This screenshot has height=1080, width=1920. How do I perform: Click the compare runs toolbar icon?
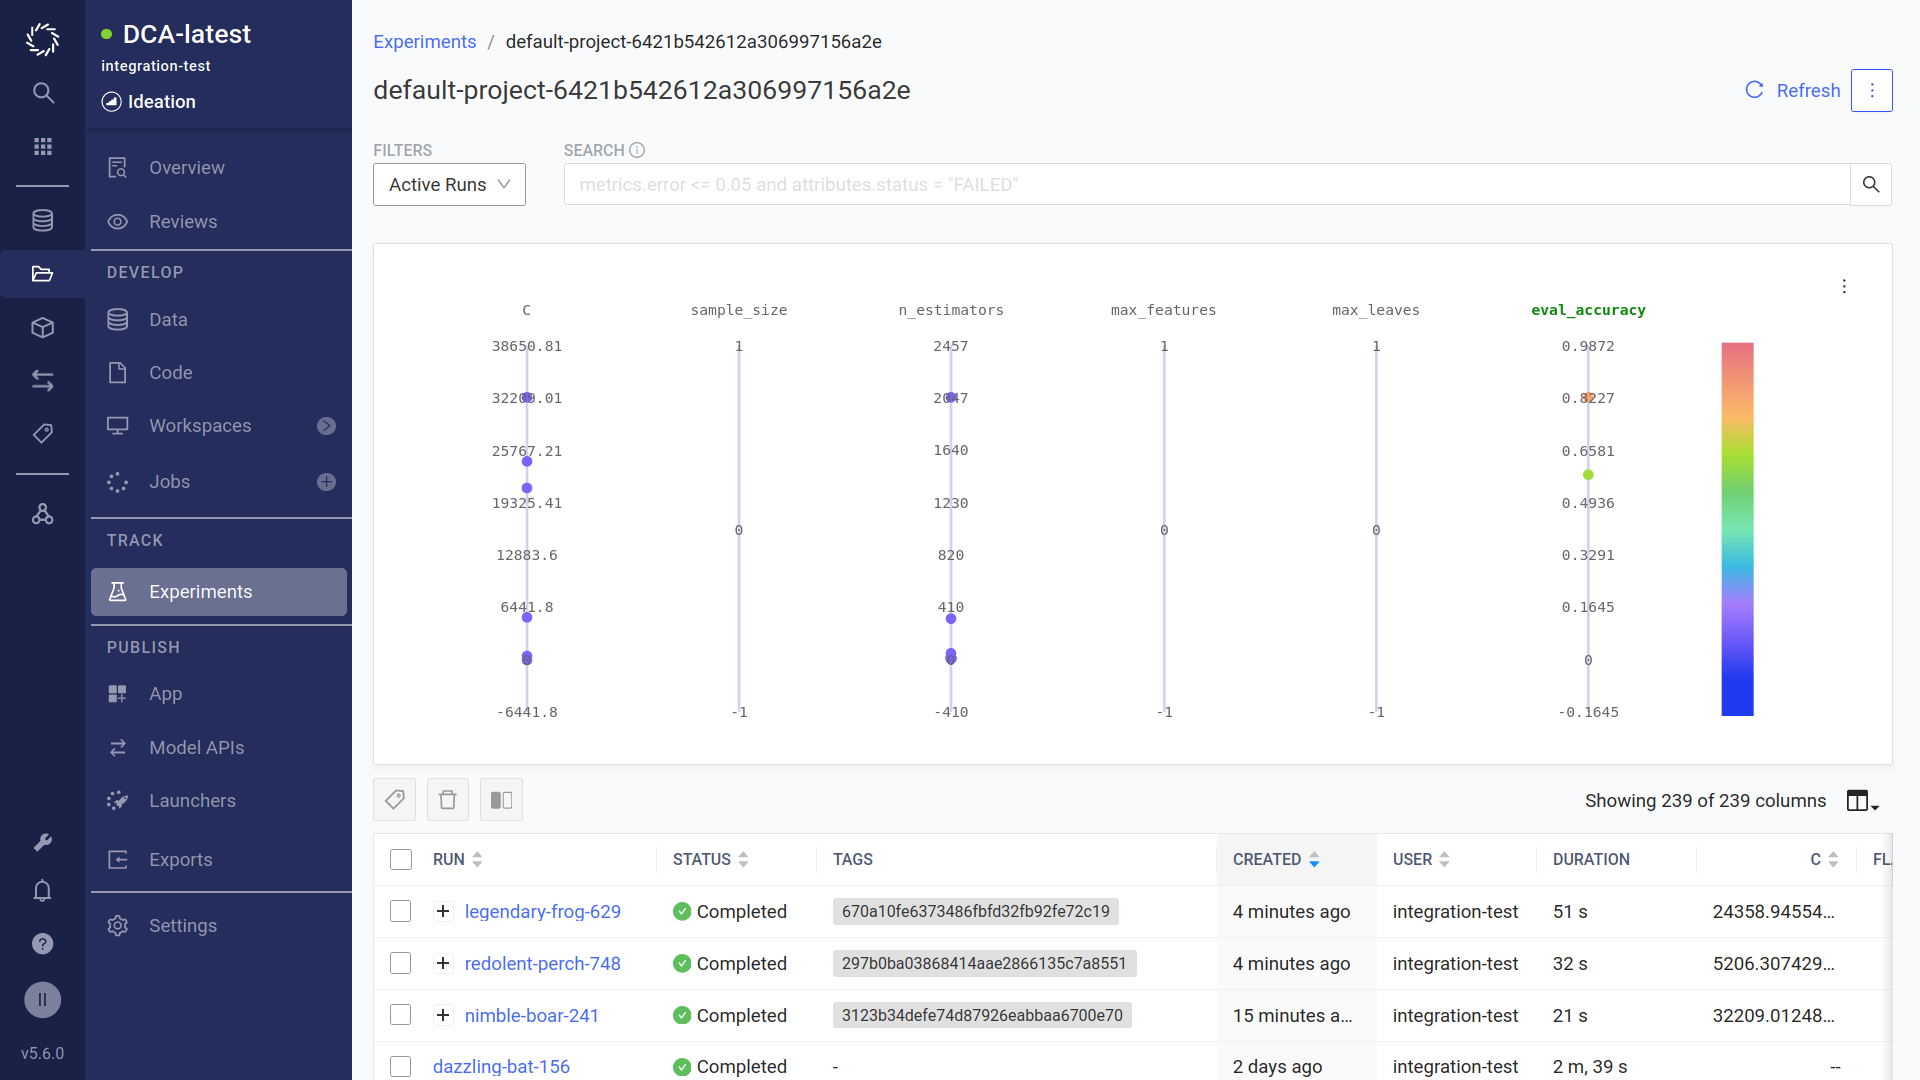[x=501, y=799]
